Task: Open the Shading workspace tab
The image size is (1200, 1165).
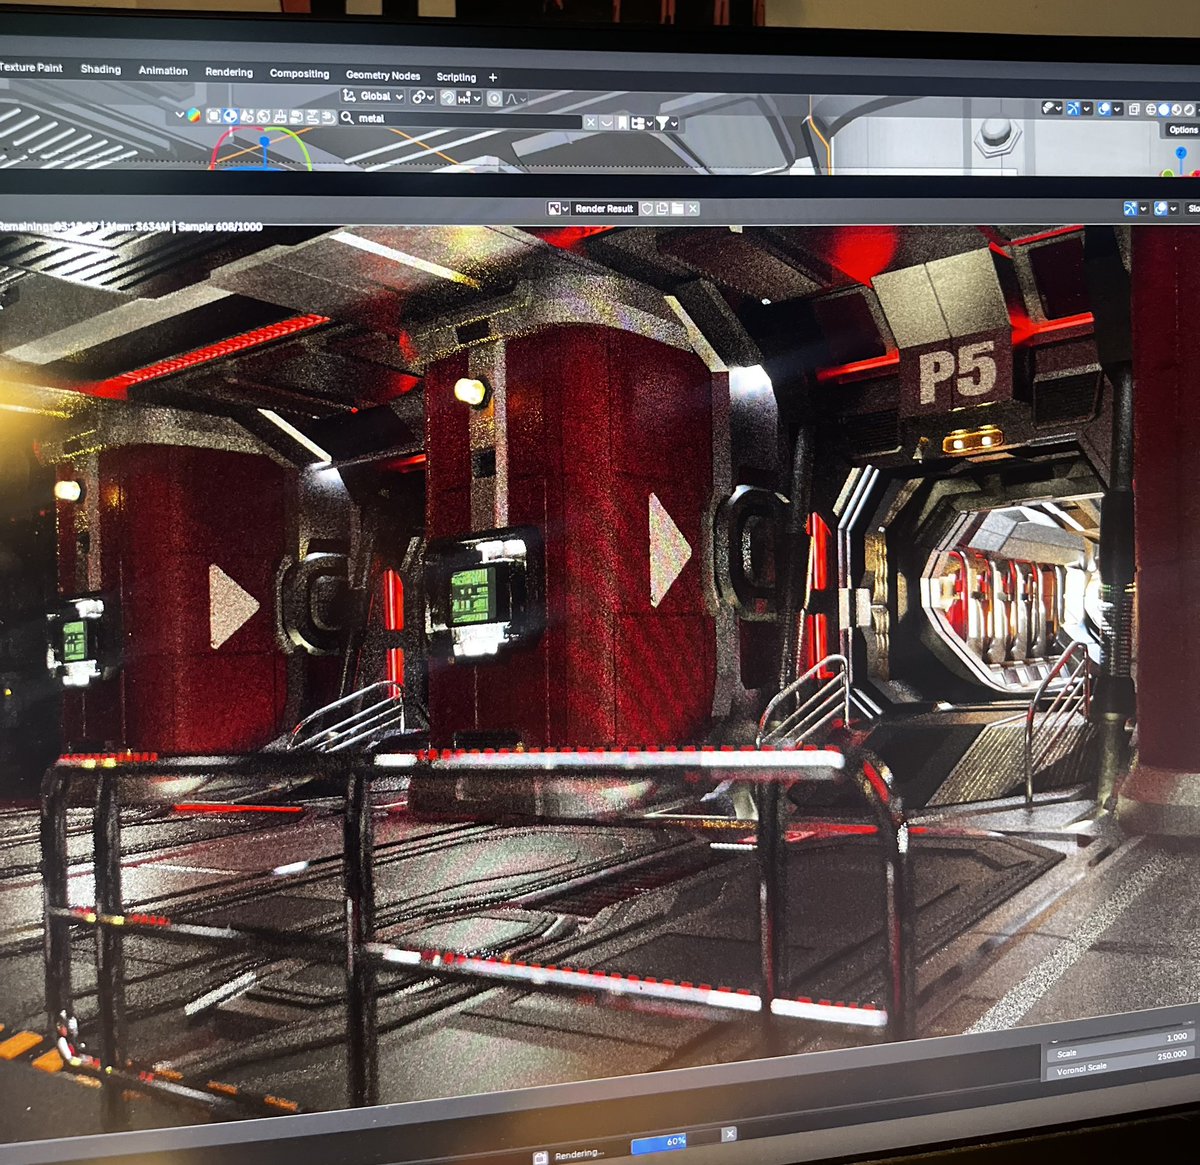Action: (100, 69)
